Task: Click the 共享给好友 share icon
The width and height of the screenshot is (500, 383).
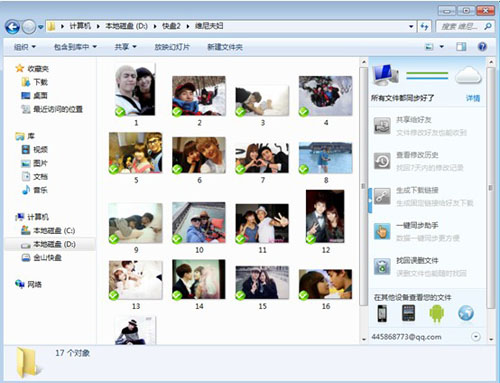Action: point(382,126)
